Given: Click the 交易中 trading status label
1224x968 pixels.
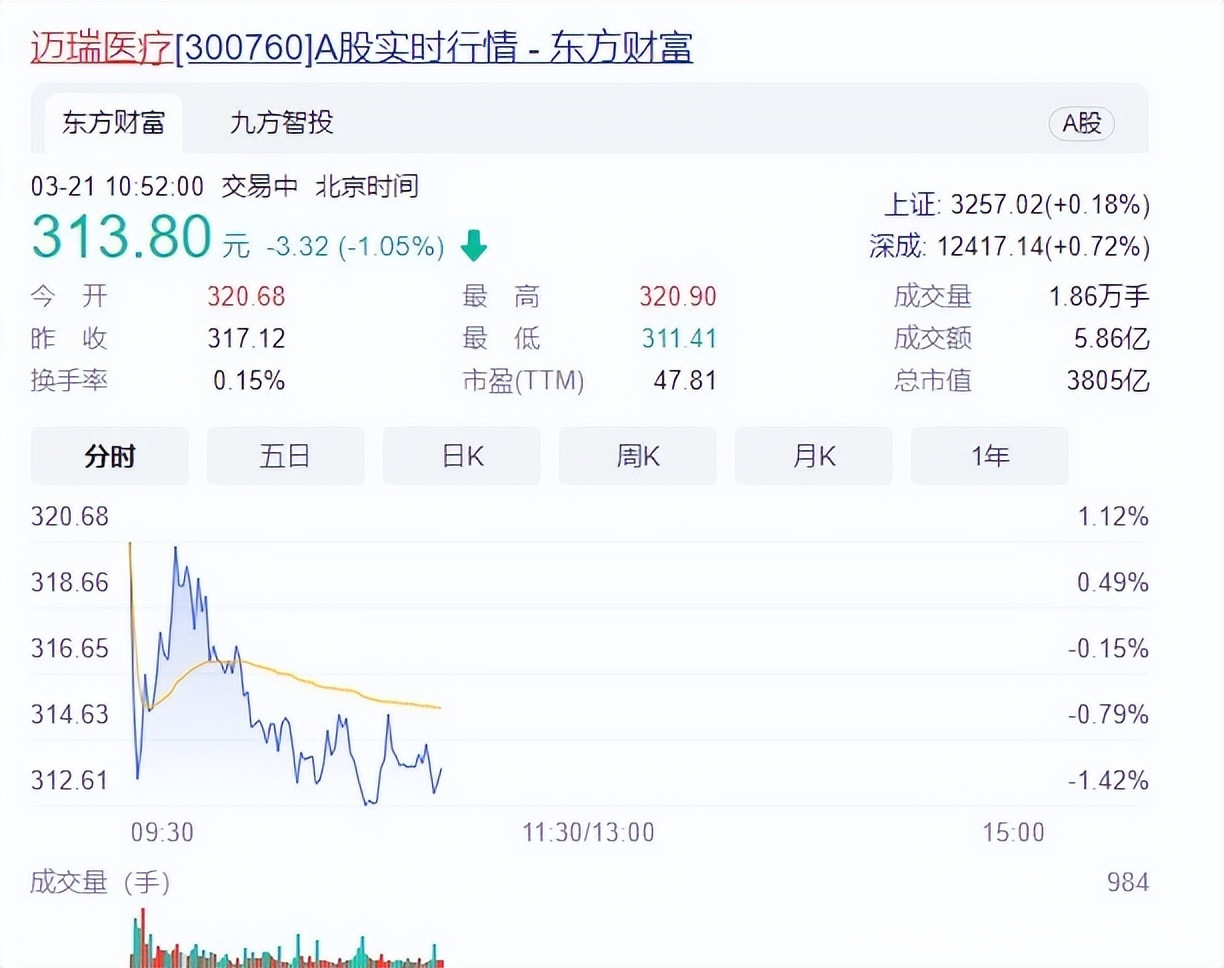Looking at the screenshot, I should 260,186.
